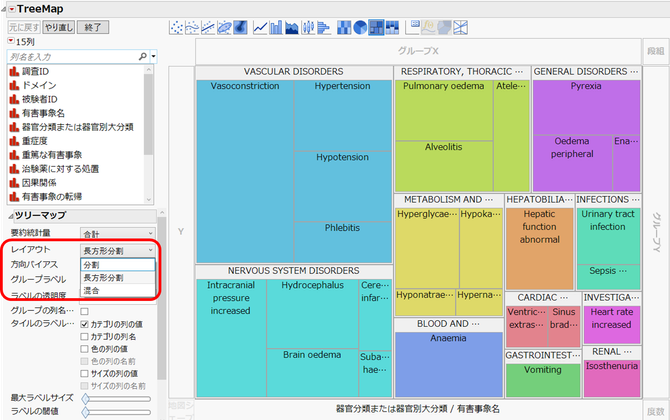Select the 有害事象名 column row
This screenshot has height=420, width=670.
click(x=76, y=113)
